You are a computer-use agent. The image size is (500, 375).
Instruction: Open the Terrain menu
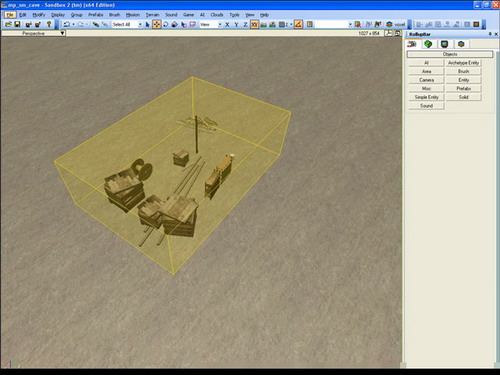pos(152,15)
